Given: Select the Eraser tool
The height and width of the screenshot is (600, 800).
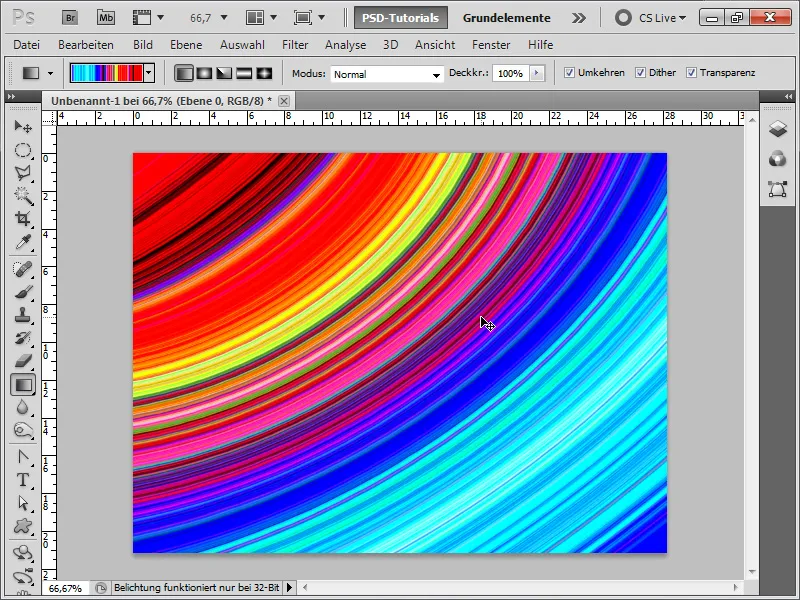Looking at the screenshot, I should click(22, 361).
